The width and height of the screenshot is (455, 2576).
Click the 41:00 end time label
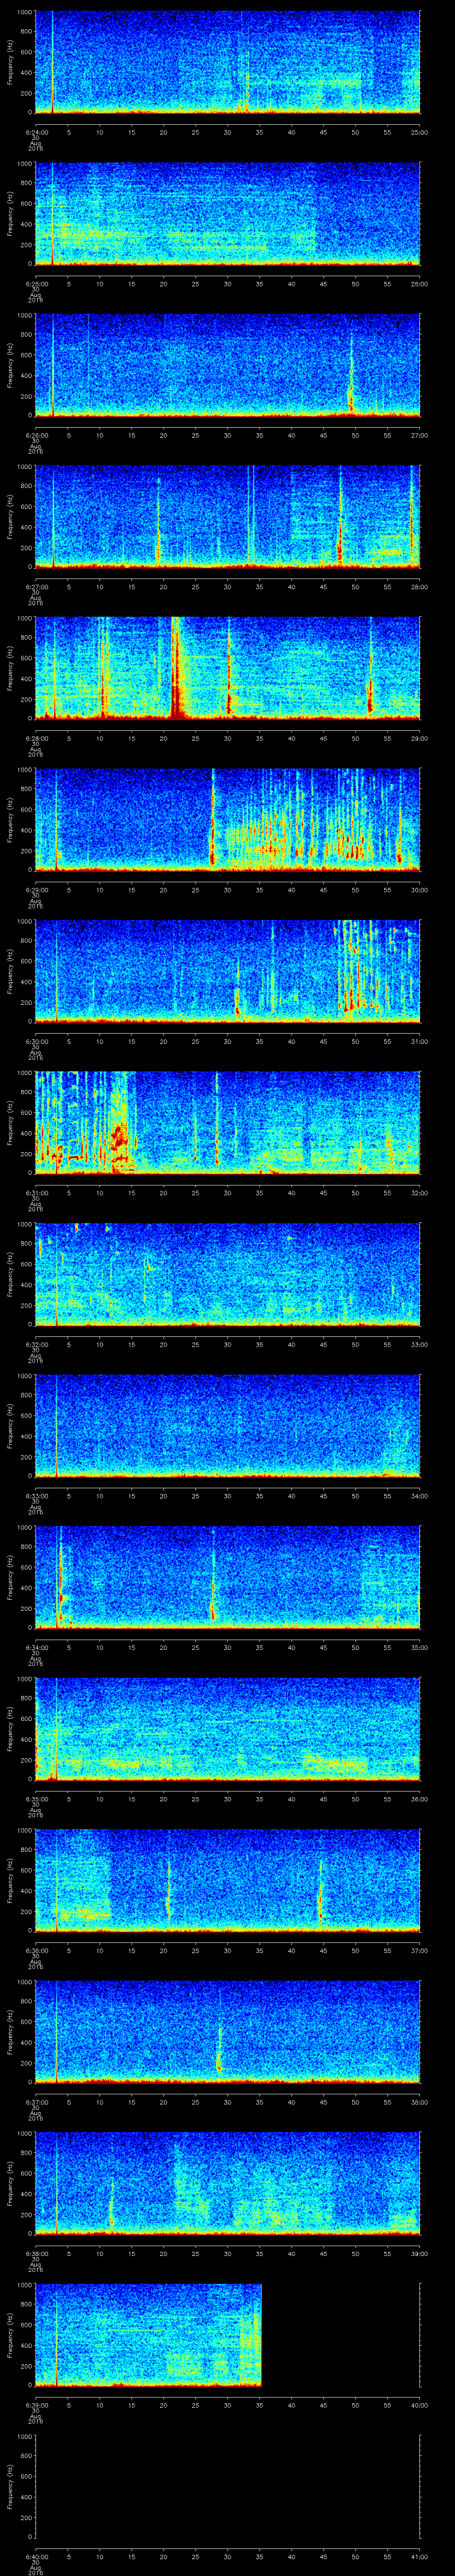419,2556
